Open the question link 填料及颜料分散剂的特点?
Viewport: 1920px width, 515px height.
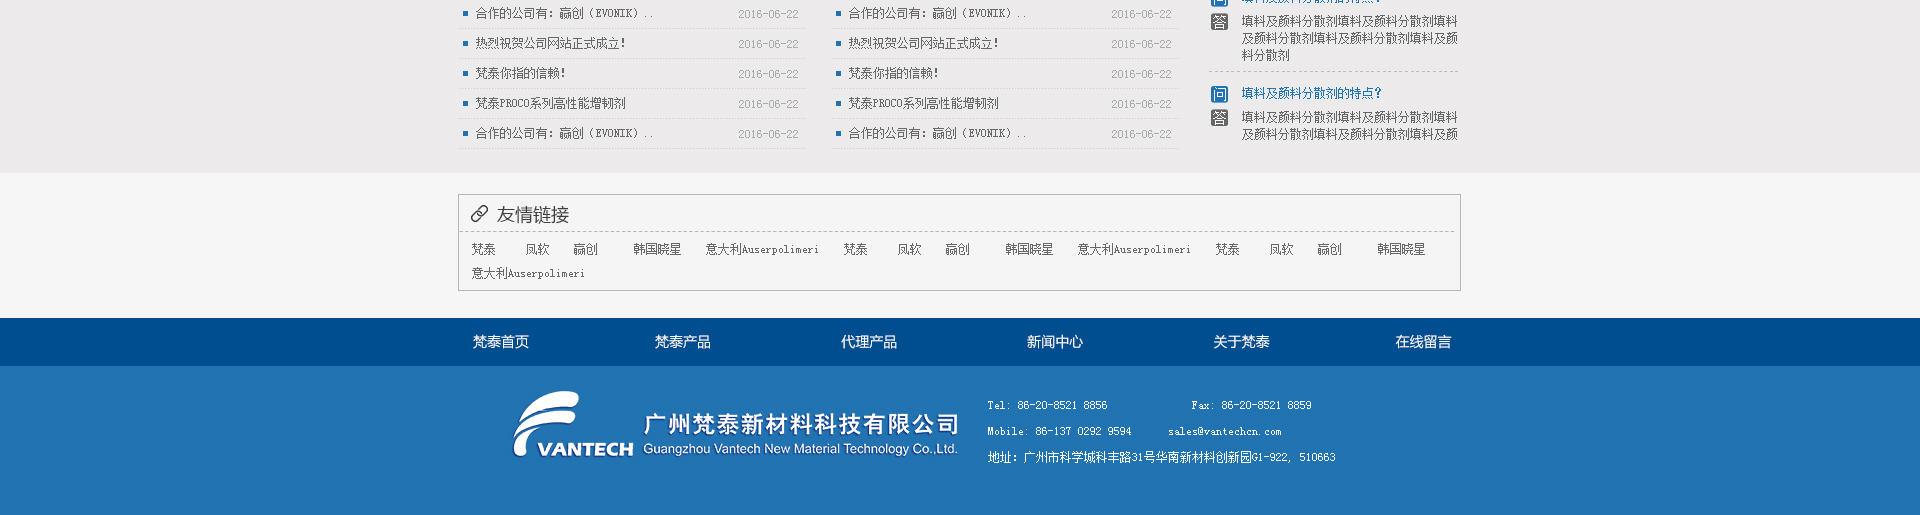point(1311,93)
